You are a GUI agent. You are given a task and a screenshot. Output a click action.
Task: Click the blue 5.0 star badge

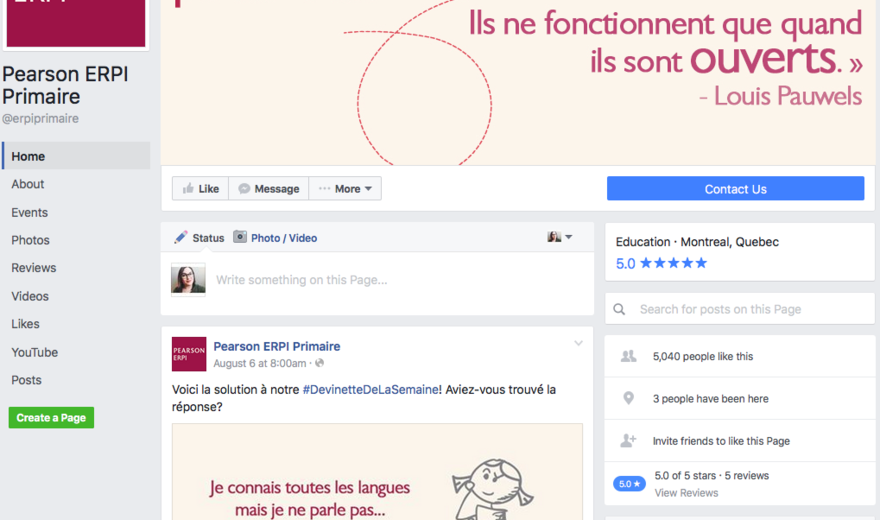629,484
